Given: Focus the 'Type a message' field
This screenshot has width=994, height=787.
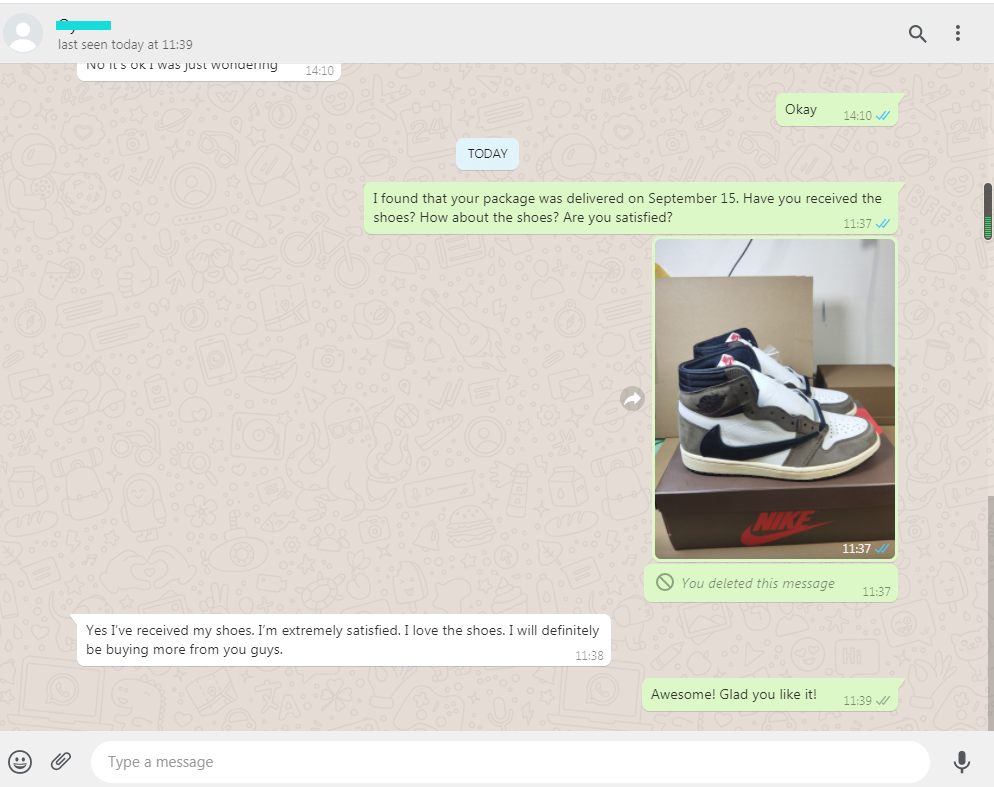Looking at the screenshot, I should 510,762.
